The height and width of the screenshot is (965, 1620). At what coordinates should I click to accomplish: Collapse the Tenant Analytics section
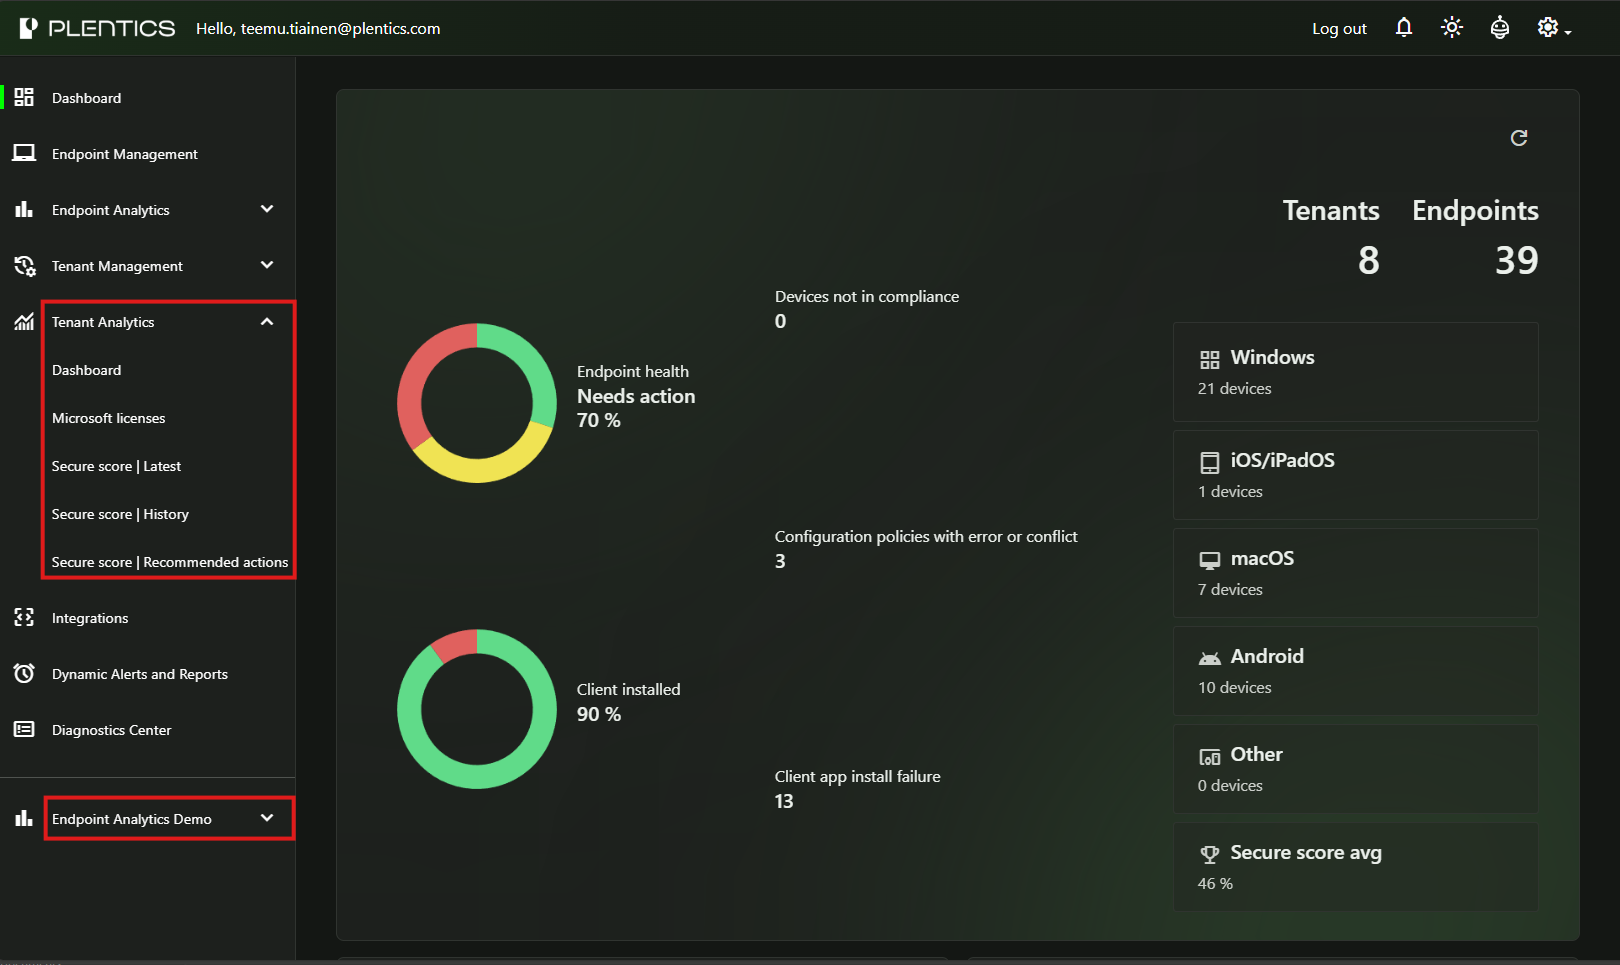267,322
